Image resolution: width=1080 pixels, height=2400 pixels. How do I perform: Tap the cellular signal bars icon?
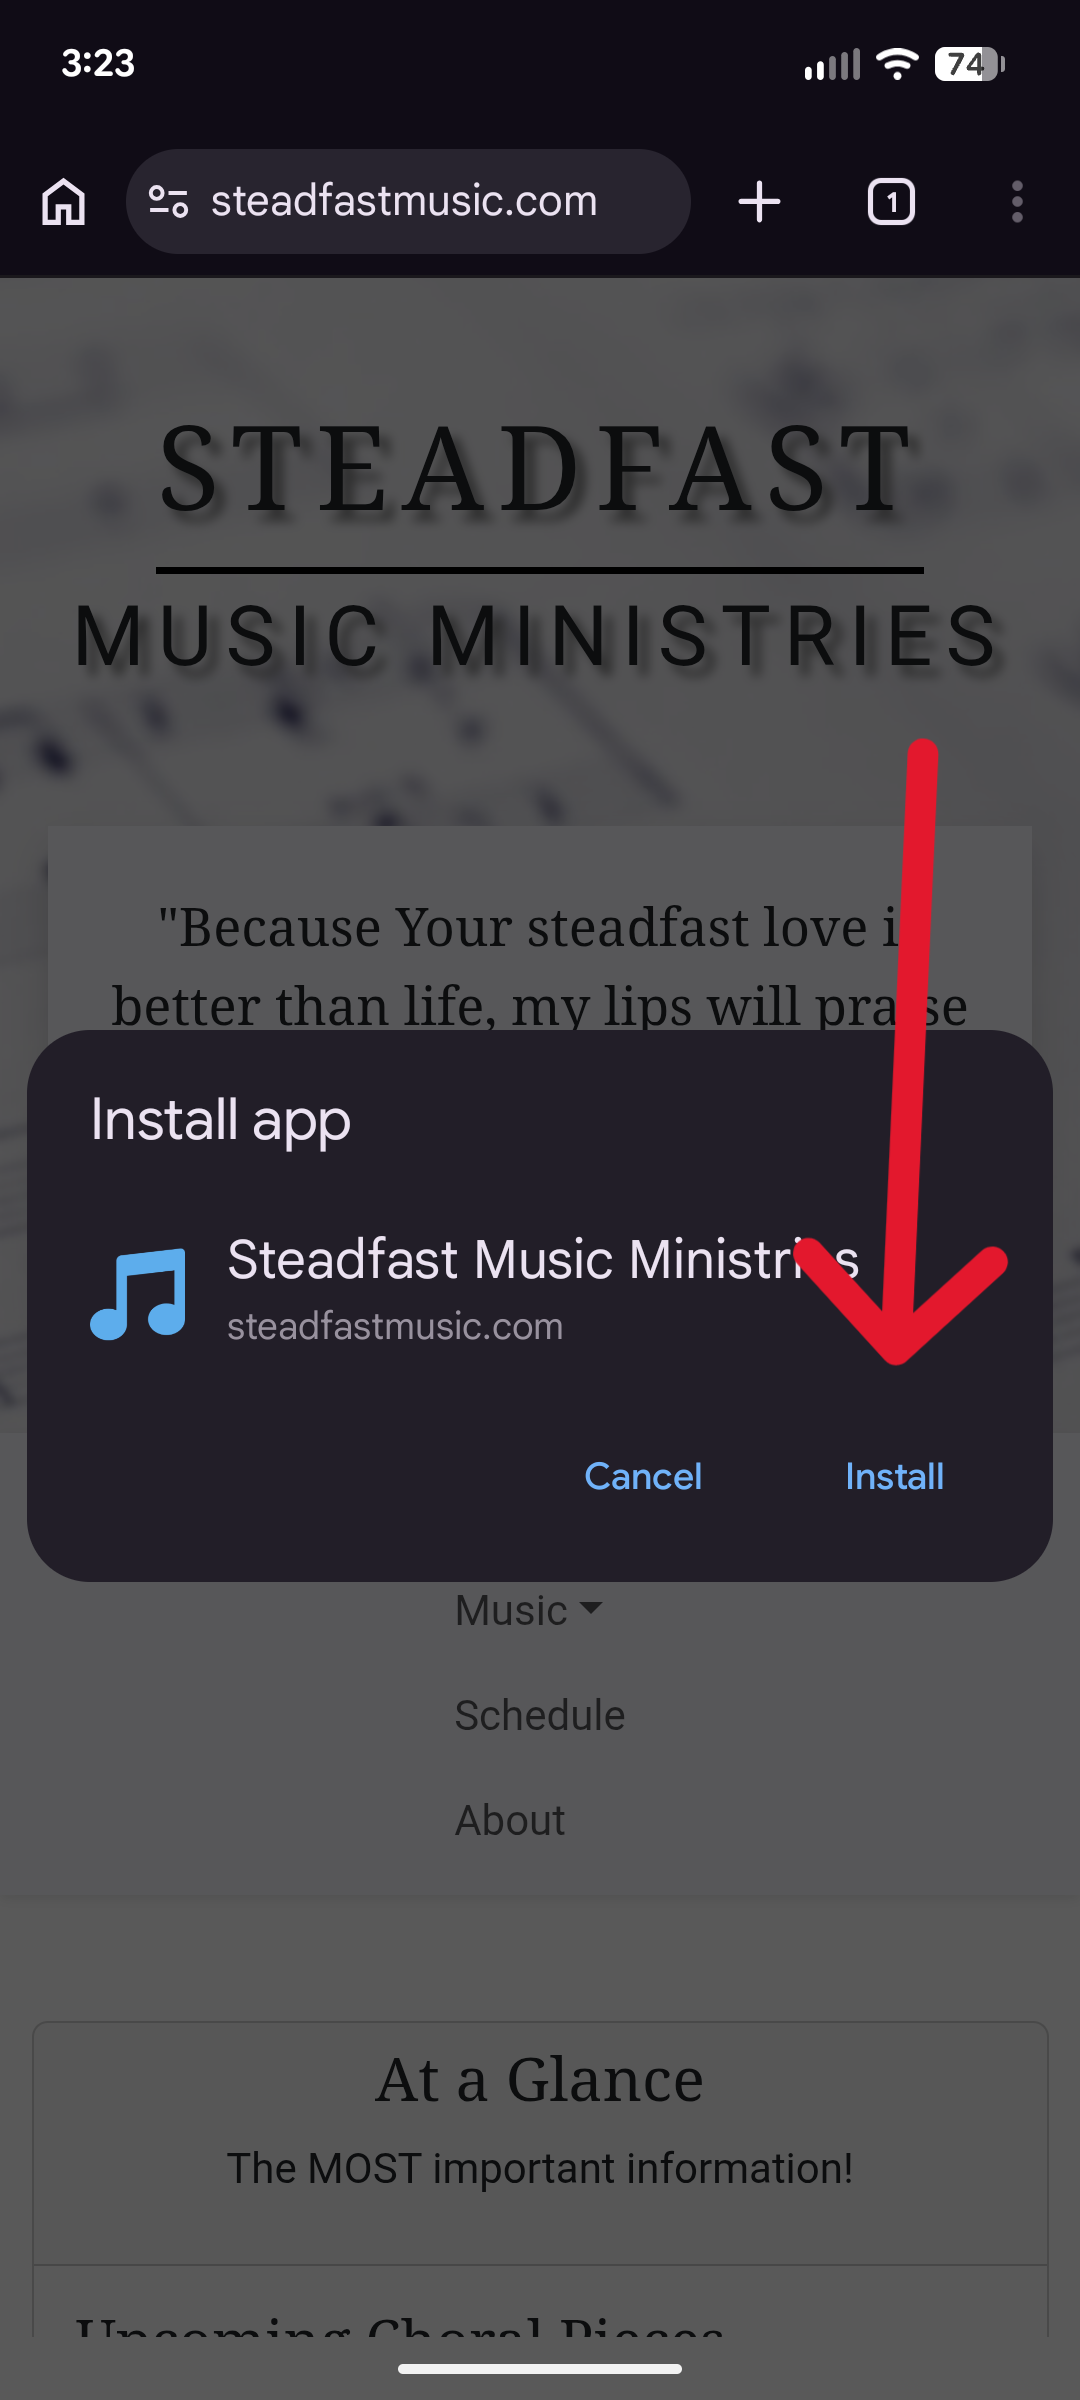click(x=832, y=65)
